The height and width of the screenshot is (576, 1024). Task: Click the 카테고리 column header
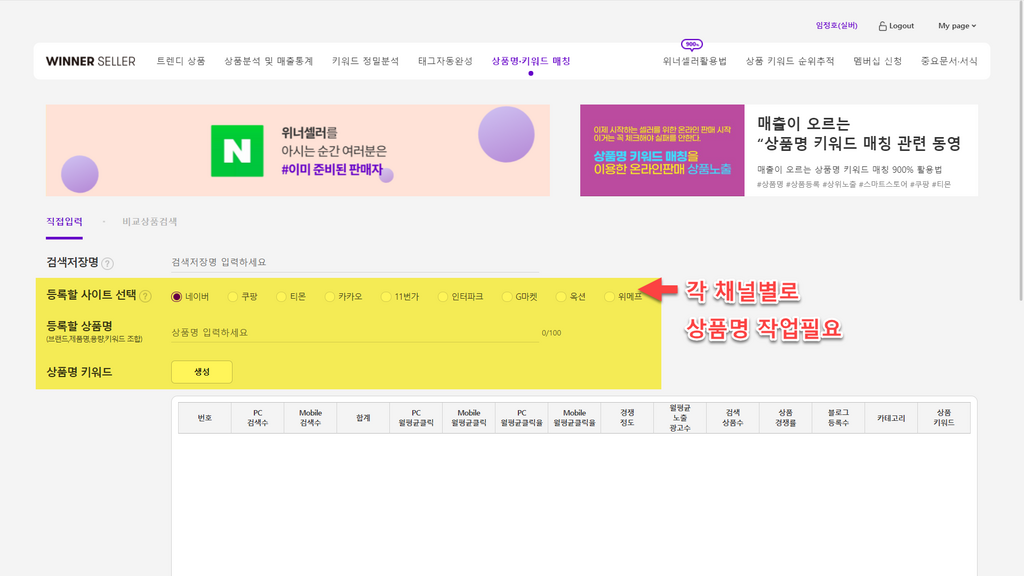(x=891, y=418)
